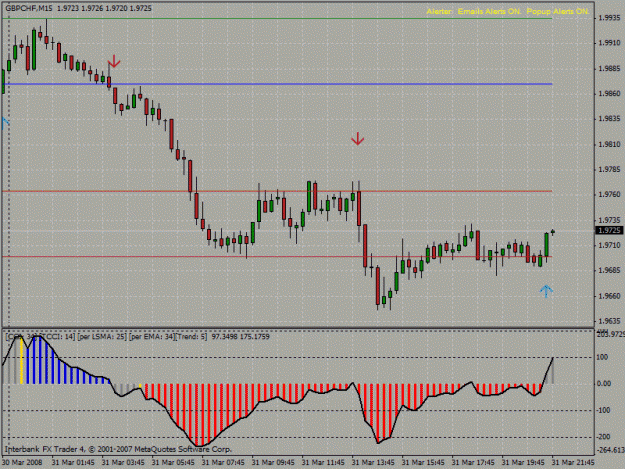This screenshot has width=625, height=469.
Task: Click the 100 level on CCI scale
Action: [602, 357]
